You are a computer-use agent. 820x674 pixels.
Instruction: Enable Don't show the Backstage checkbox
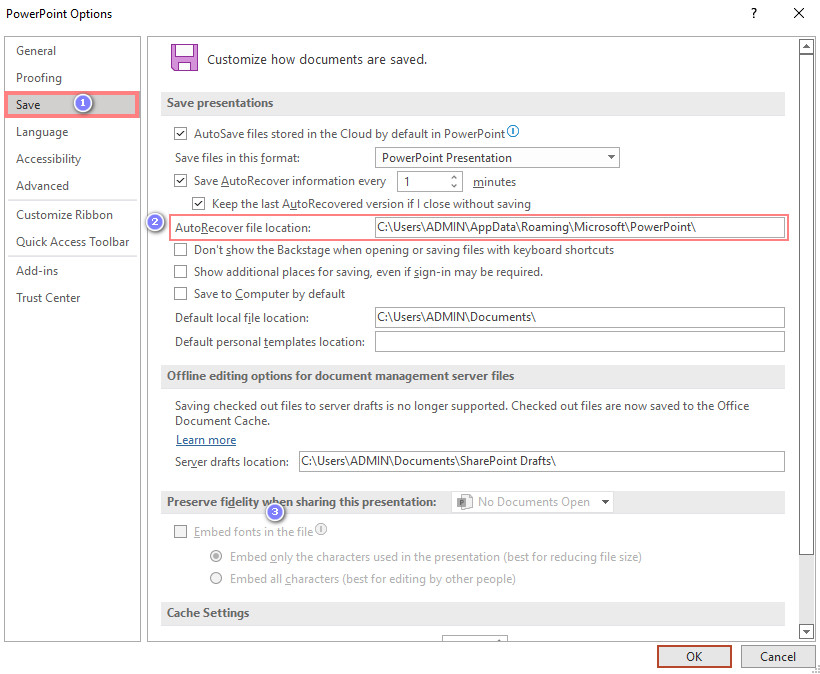(180, 250)
